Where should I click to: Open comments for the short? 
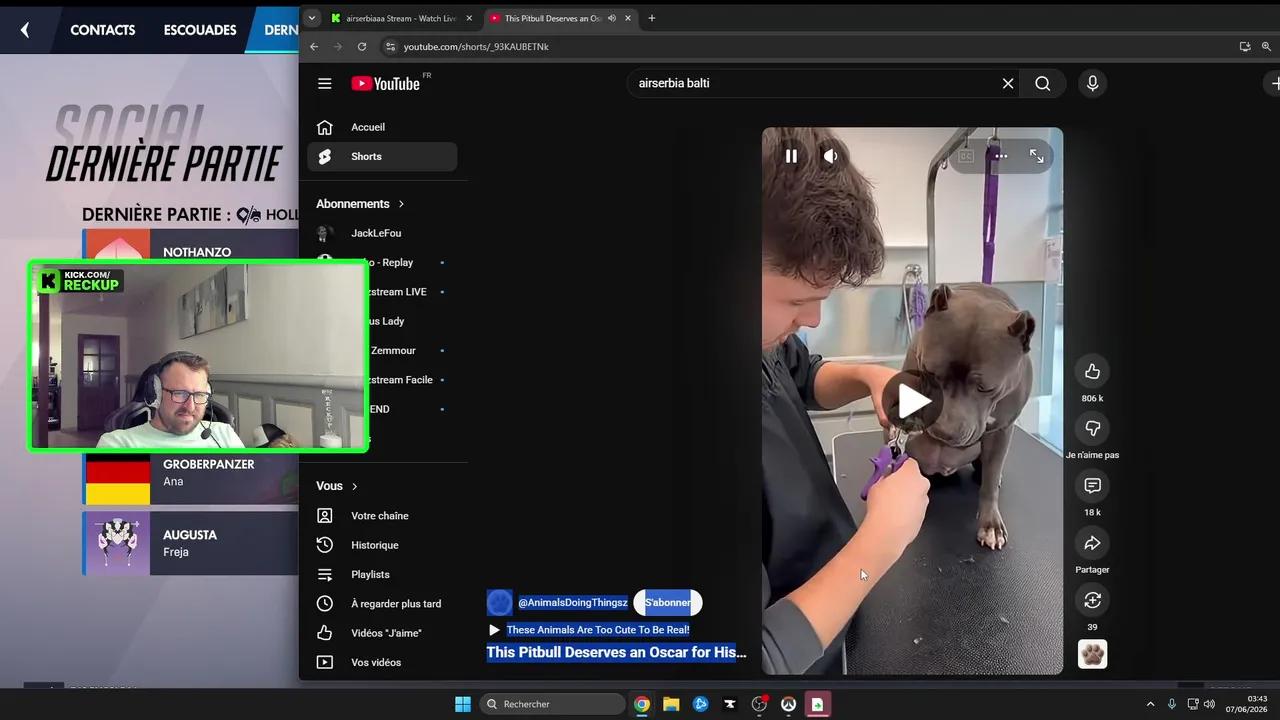click(1092, 486)
